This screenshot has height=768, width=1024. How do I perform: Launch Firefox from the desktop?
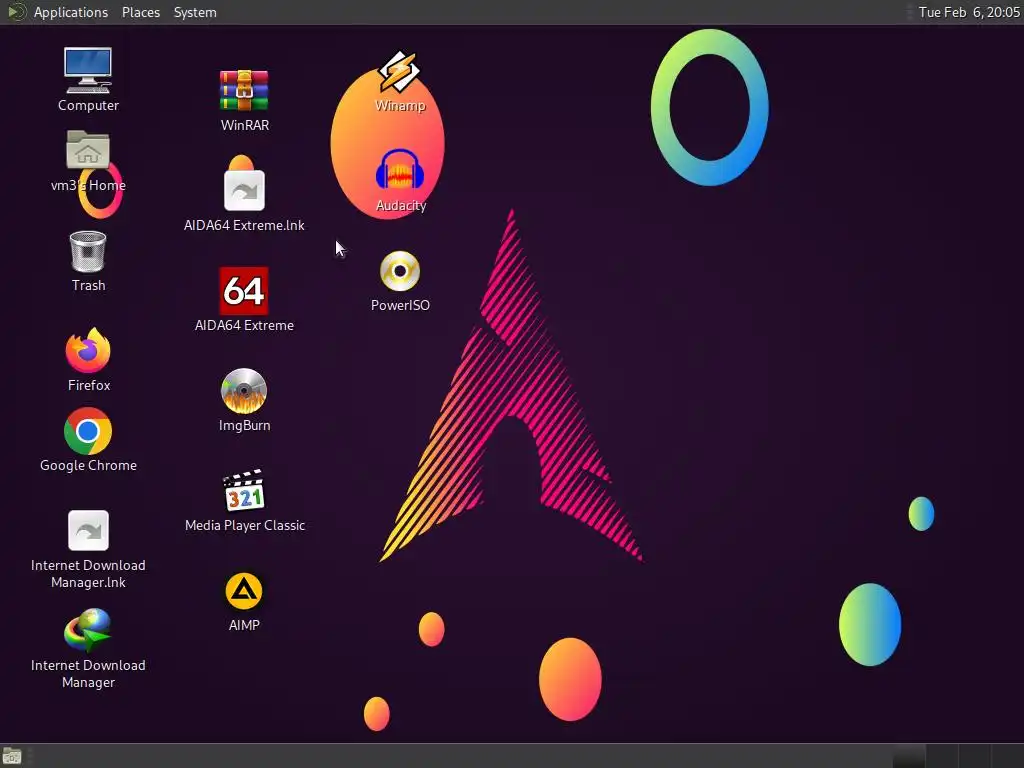[88, 350]
